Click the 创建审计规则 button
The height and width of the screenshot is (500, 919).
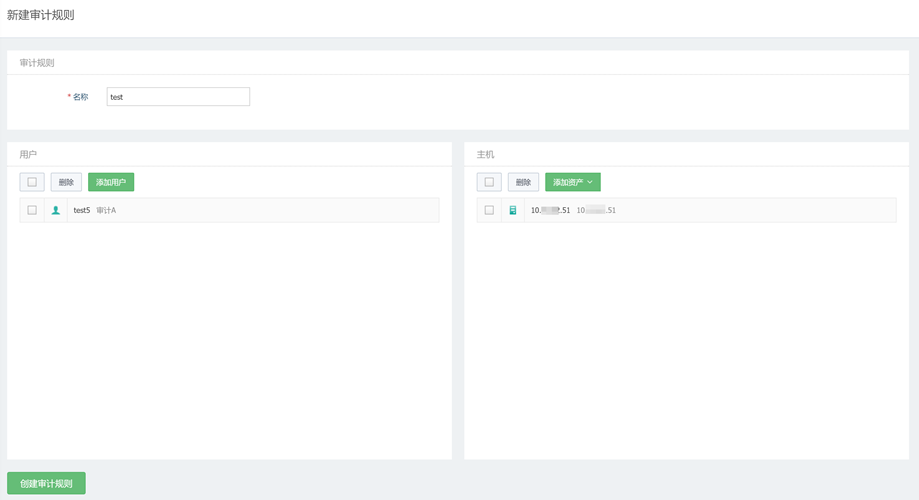[46, 484]
